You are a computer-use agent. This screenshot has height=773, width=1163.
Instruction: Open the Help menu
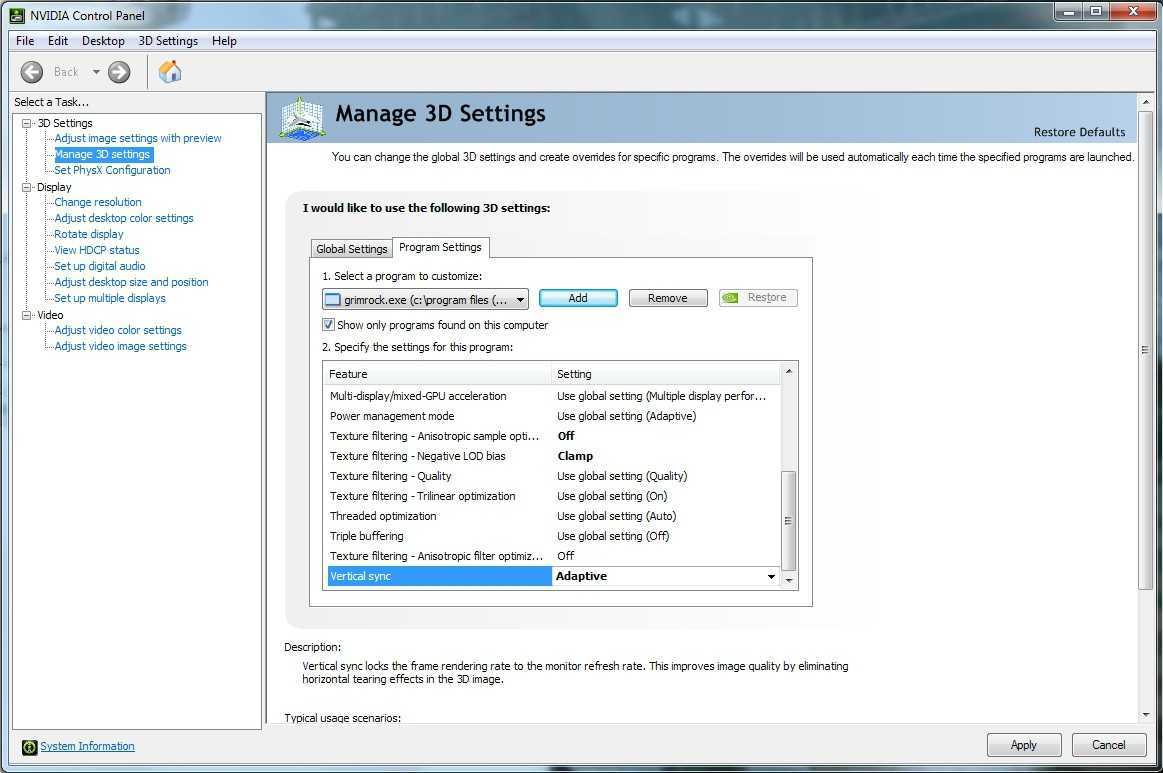[x=224, y=41]
